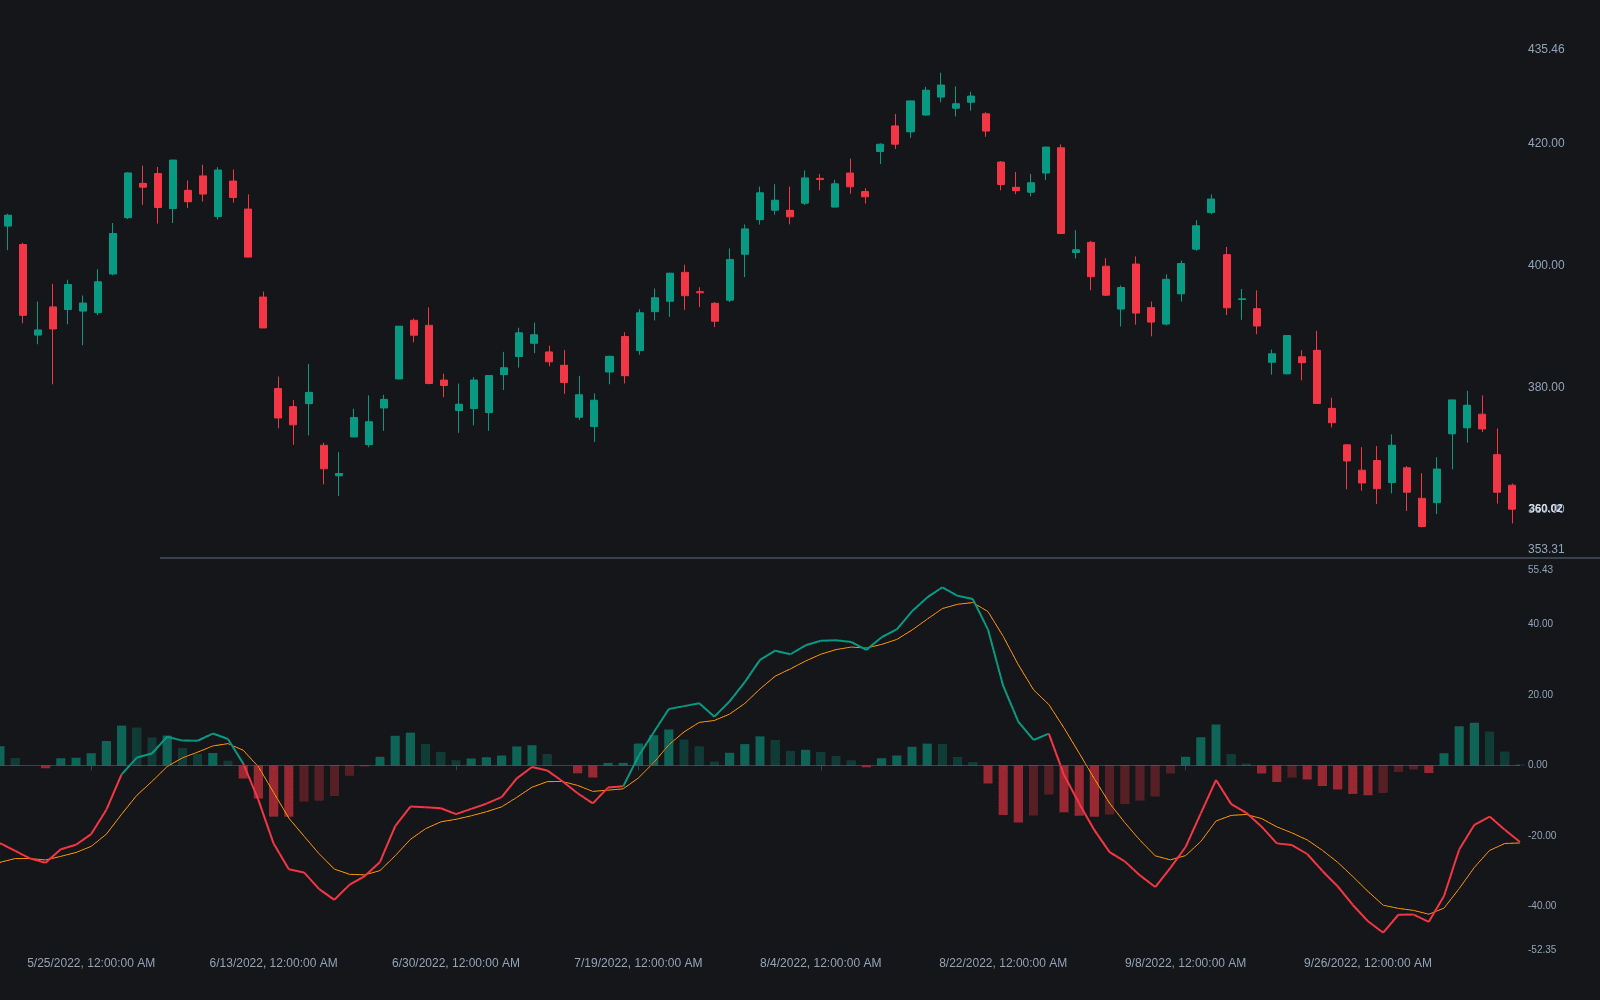The width and height of the screenshot is (1600, 1000).
Task: Click the last red candlestick on the chart
Action: click(1512, 497)
